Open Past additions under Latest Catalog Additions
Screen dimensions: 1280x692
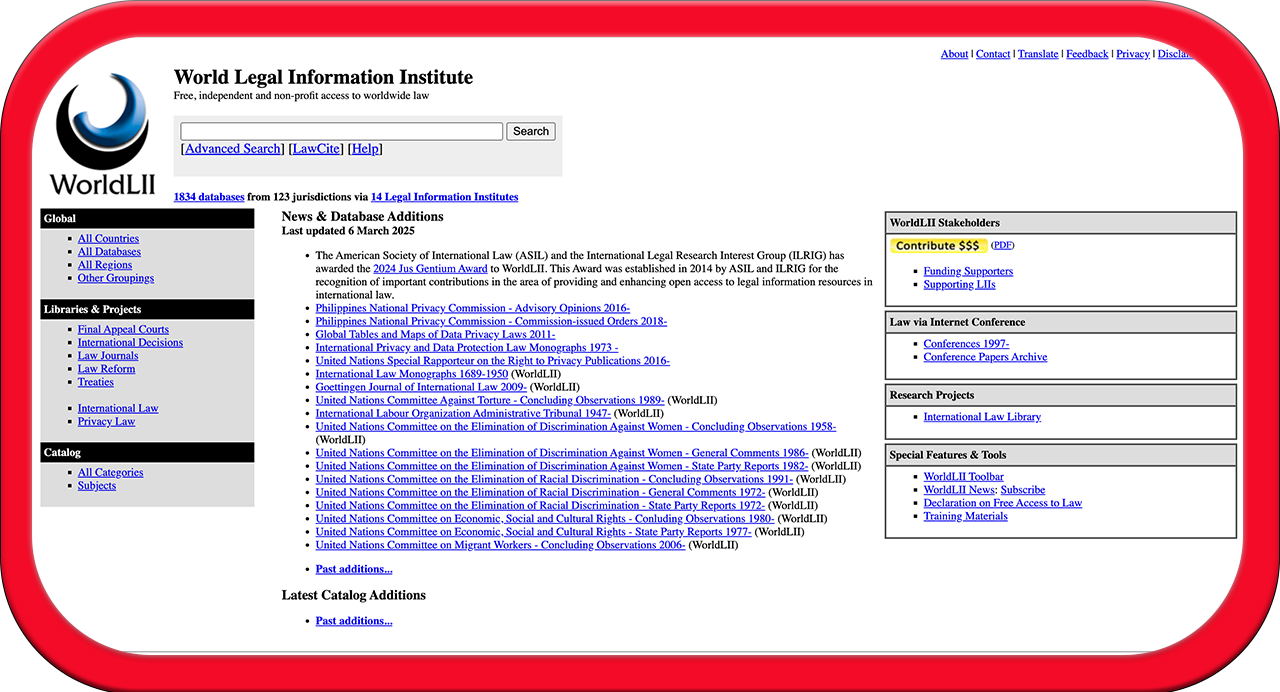354,621
